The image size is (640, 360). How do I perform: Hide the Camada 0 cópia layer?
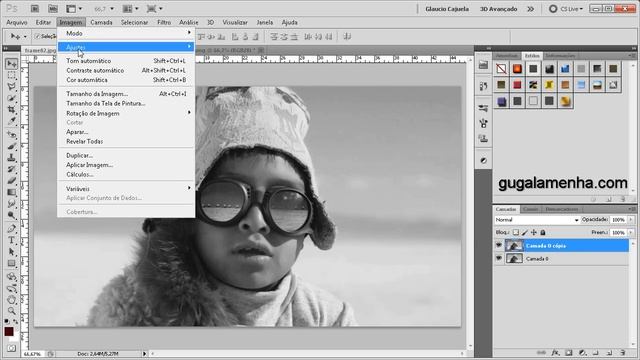coord(499,245)
